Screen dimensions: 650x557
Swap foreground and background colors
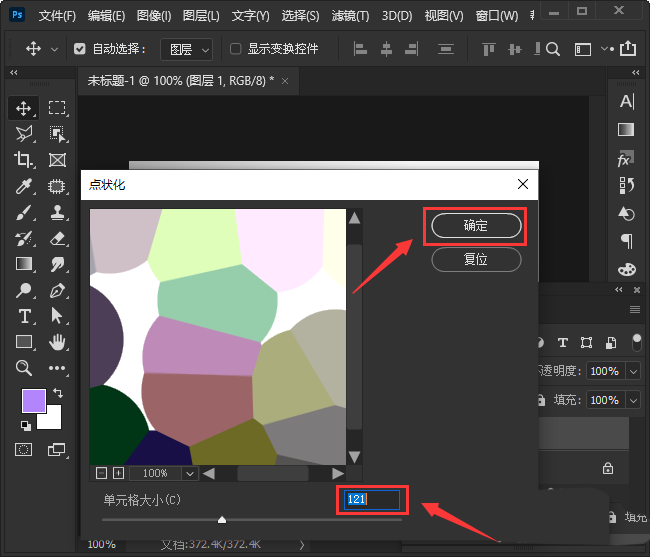tap(58, 393)
